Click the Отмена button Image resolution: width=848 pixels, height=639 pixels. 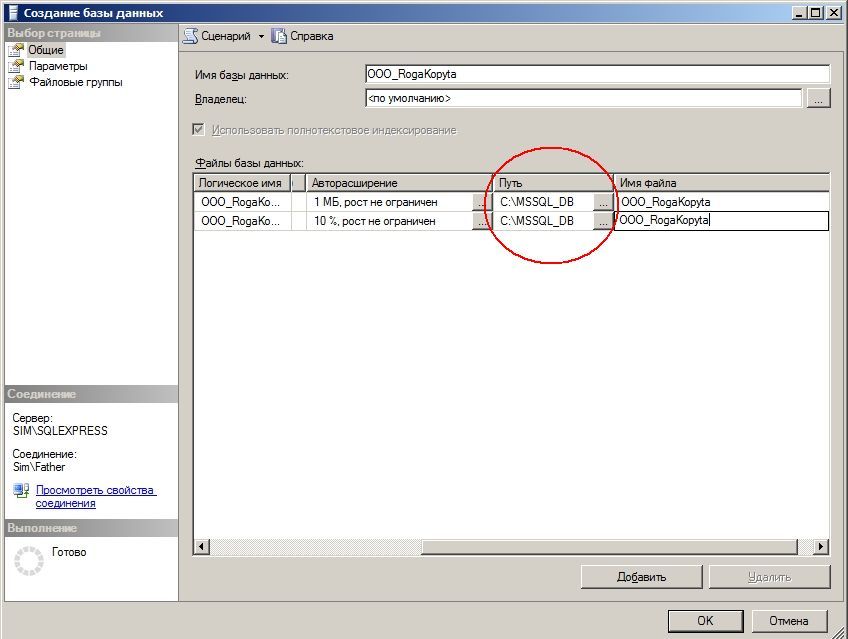click(x=789, y=621)
